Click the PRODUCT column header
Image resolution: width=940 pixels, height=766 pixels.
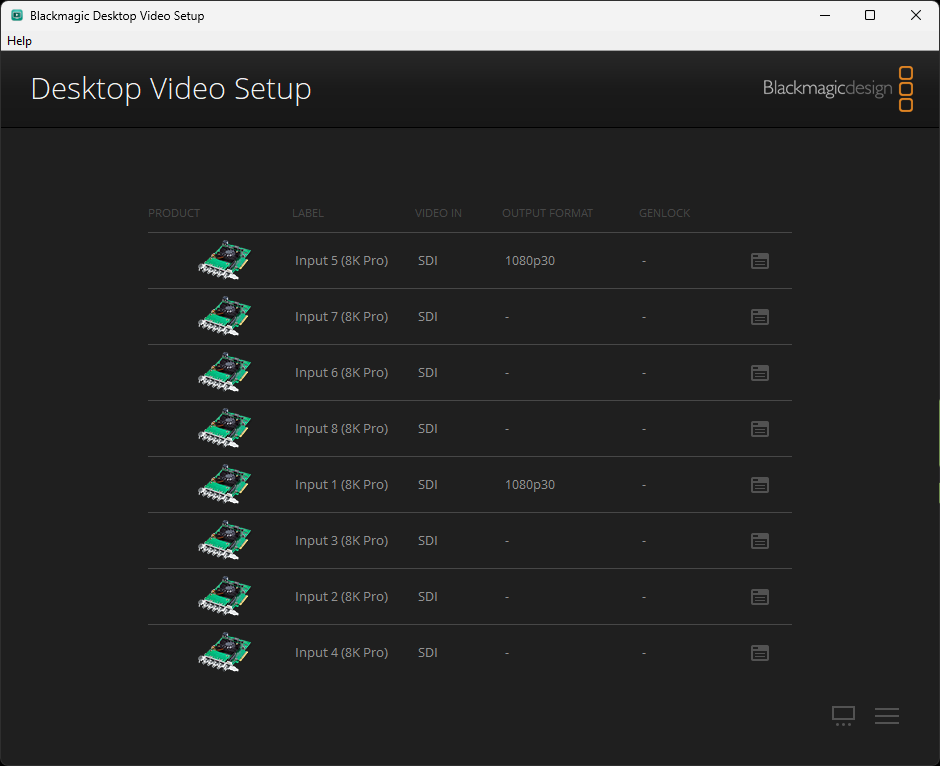pos(174,213)
